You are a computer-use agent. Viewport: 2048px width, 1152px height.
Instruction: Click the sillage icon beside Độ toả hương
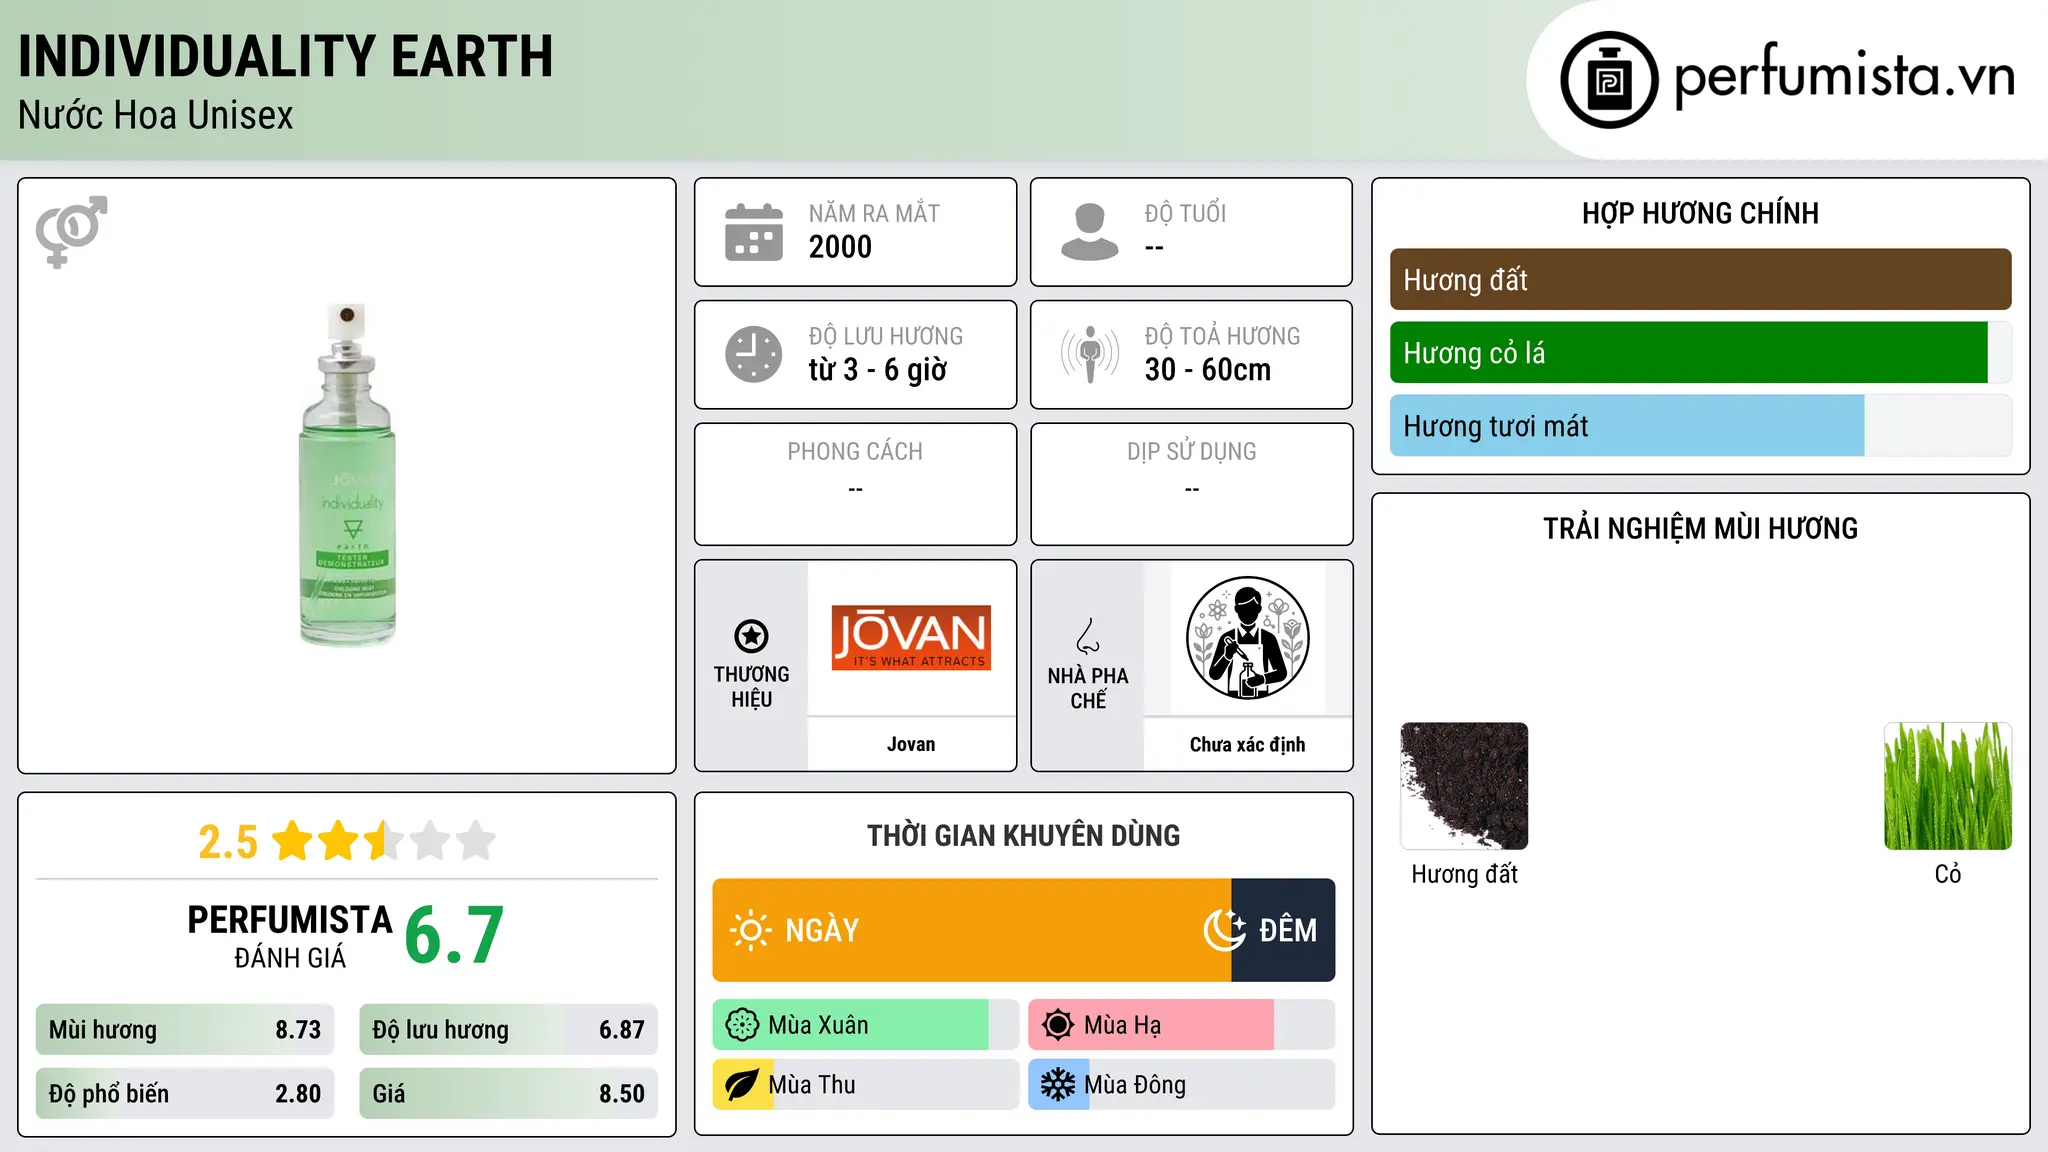click(1090, 354)
